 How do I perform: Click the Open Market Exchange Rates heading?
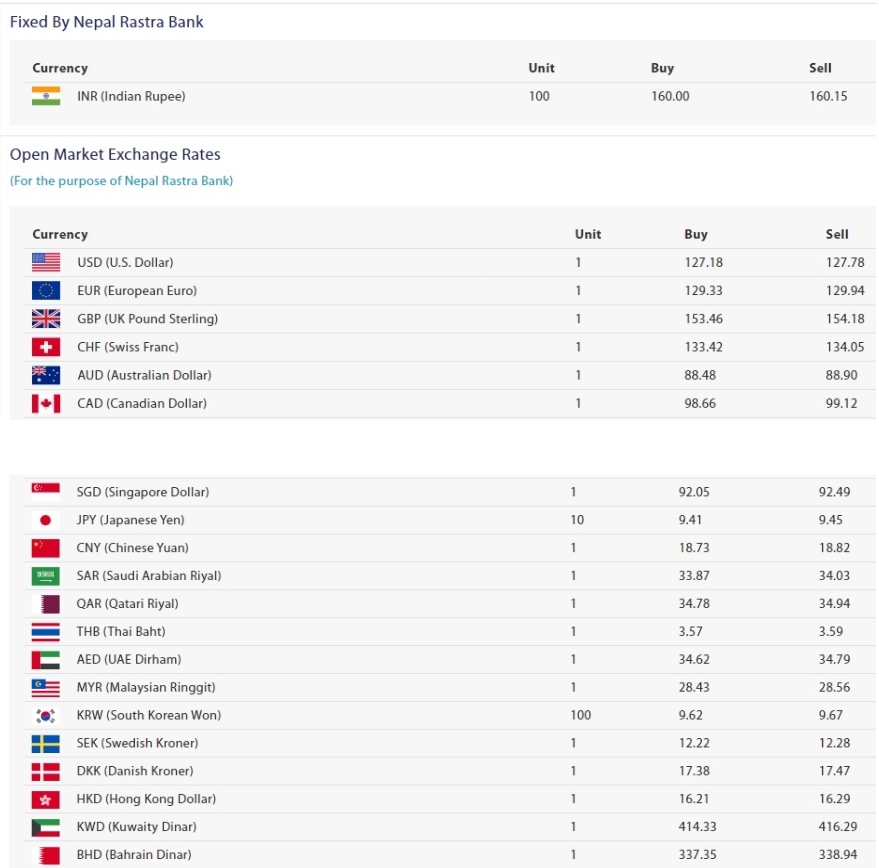tap(115, 154)
